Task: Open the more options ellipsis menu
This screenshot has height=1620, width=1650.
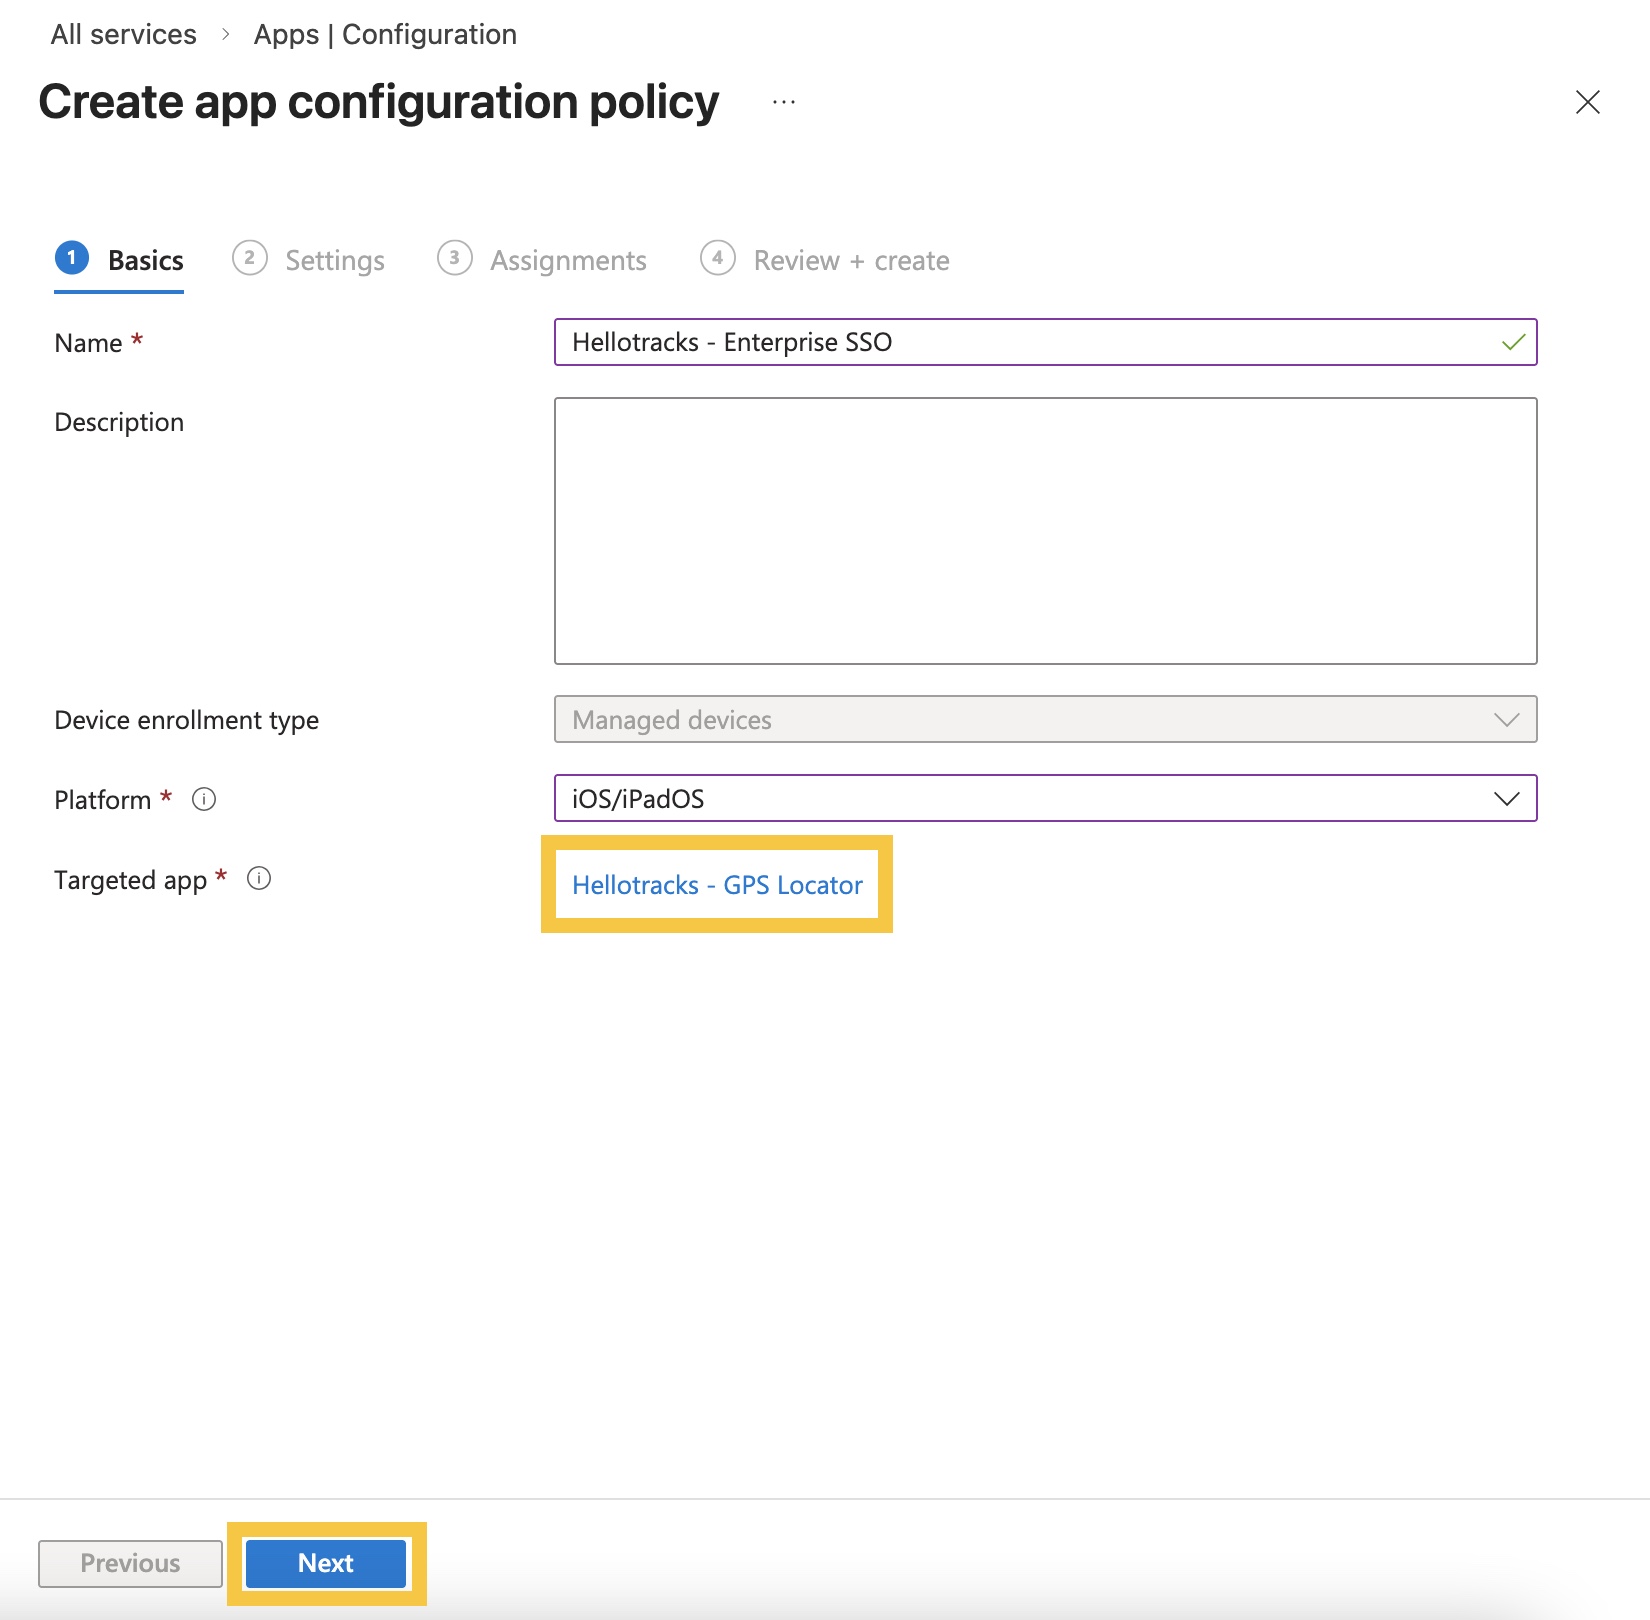Action: (x=784, y=102)
